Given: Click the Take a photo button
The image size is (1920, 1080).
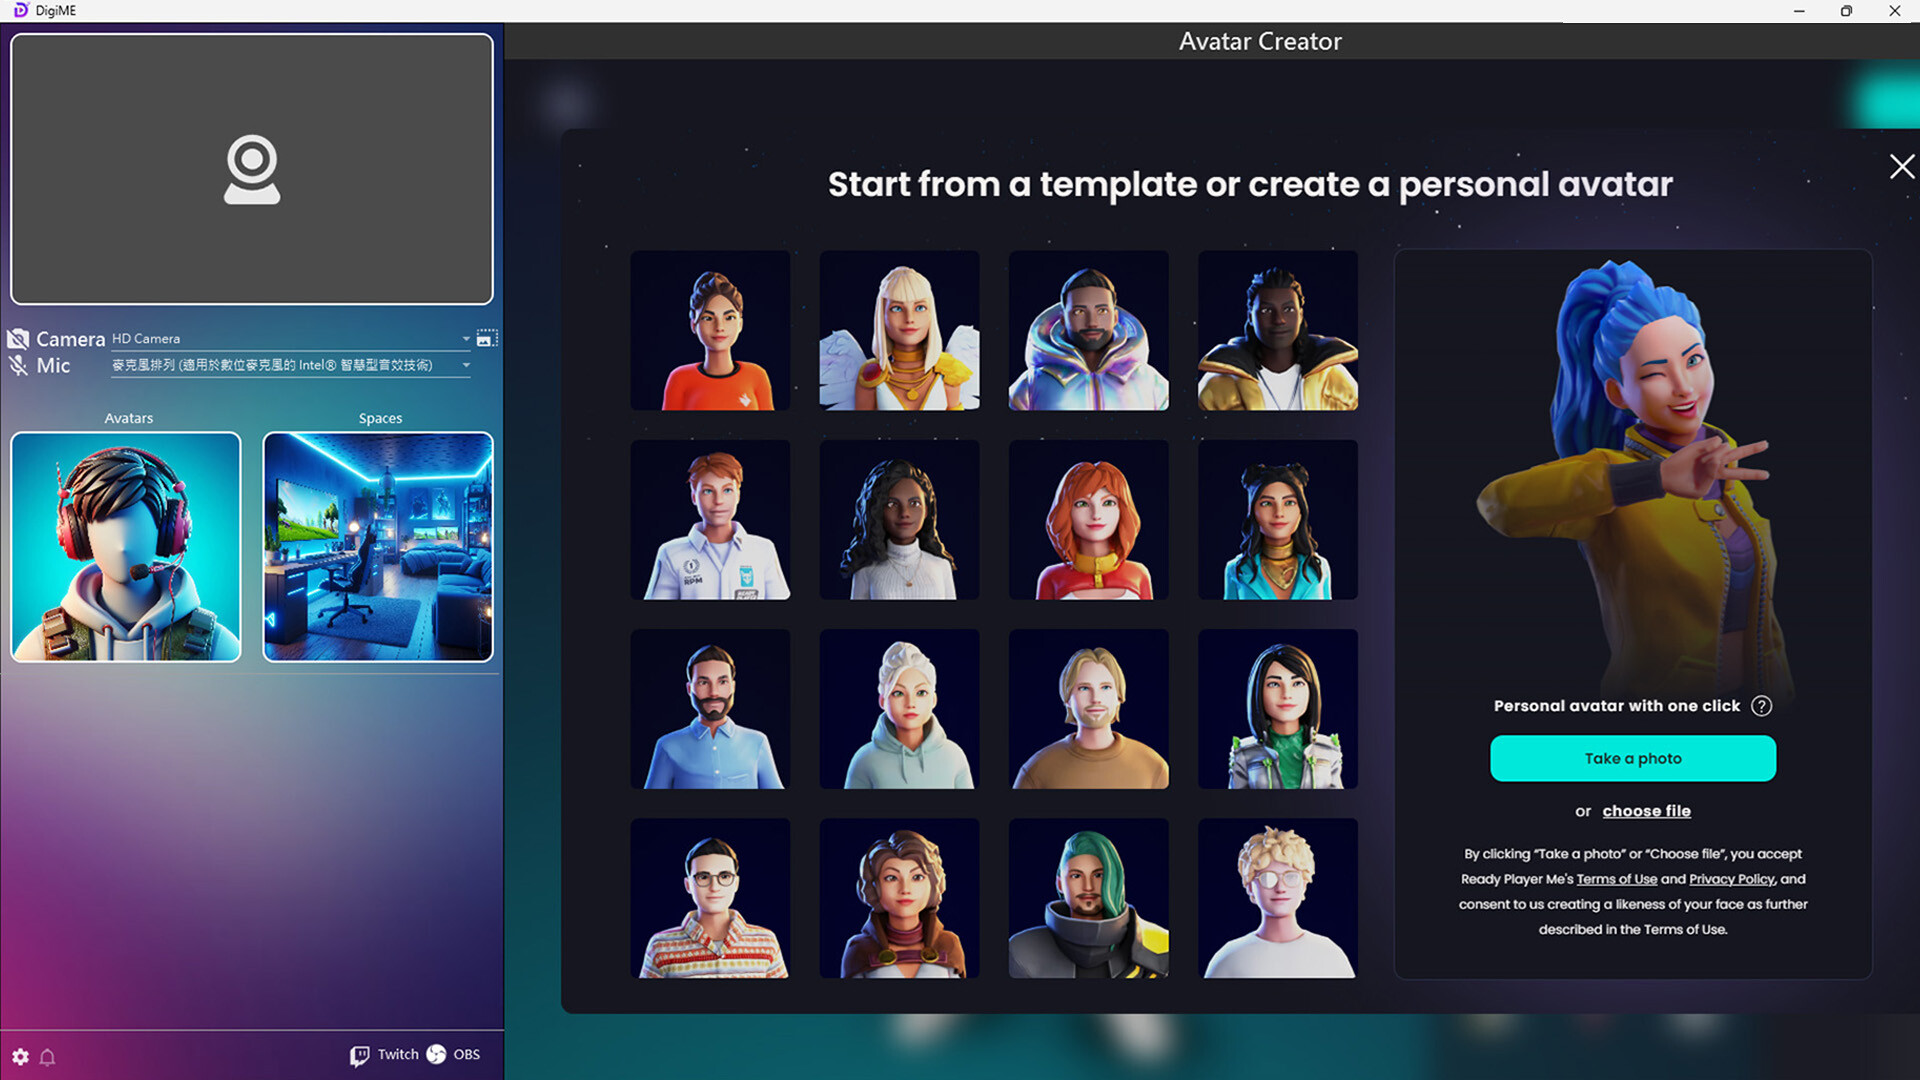Looking at the screenshot, I should coord(1632,758).
